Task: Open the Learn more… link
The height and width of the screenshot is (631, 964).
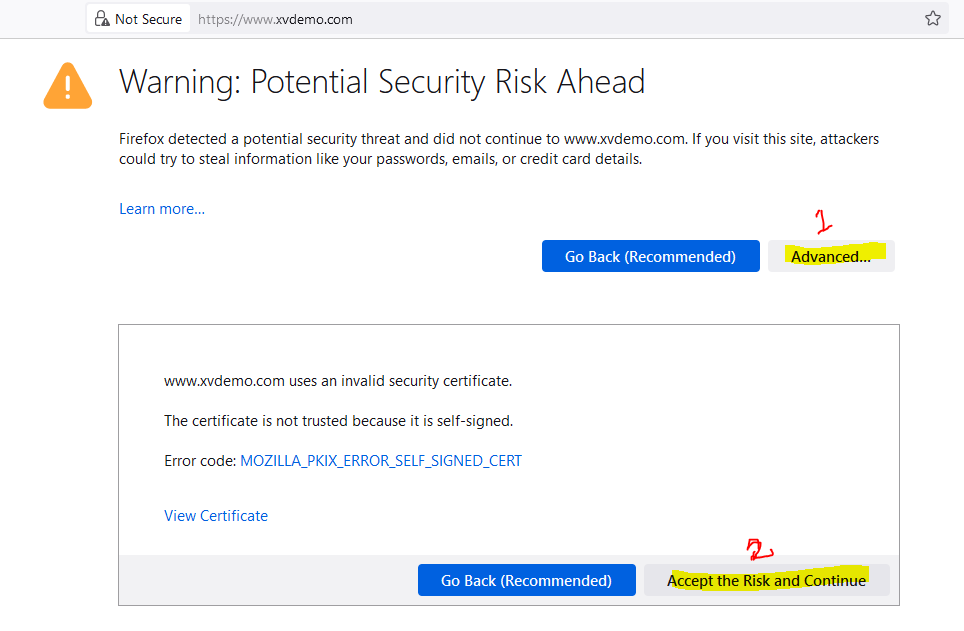Action: pyautogui.click(x=162, y=209)
